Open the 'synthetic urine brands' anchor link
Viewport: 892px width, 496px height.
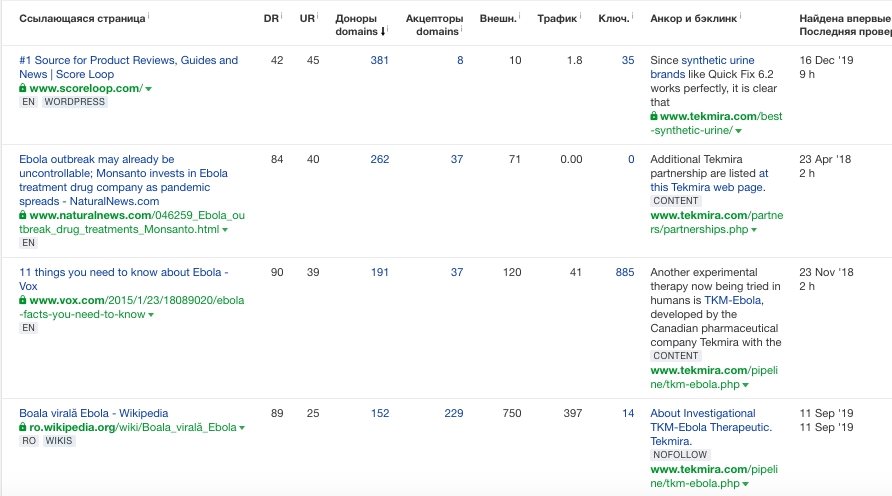point(702,67)
